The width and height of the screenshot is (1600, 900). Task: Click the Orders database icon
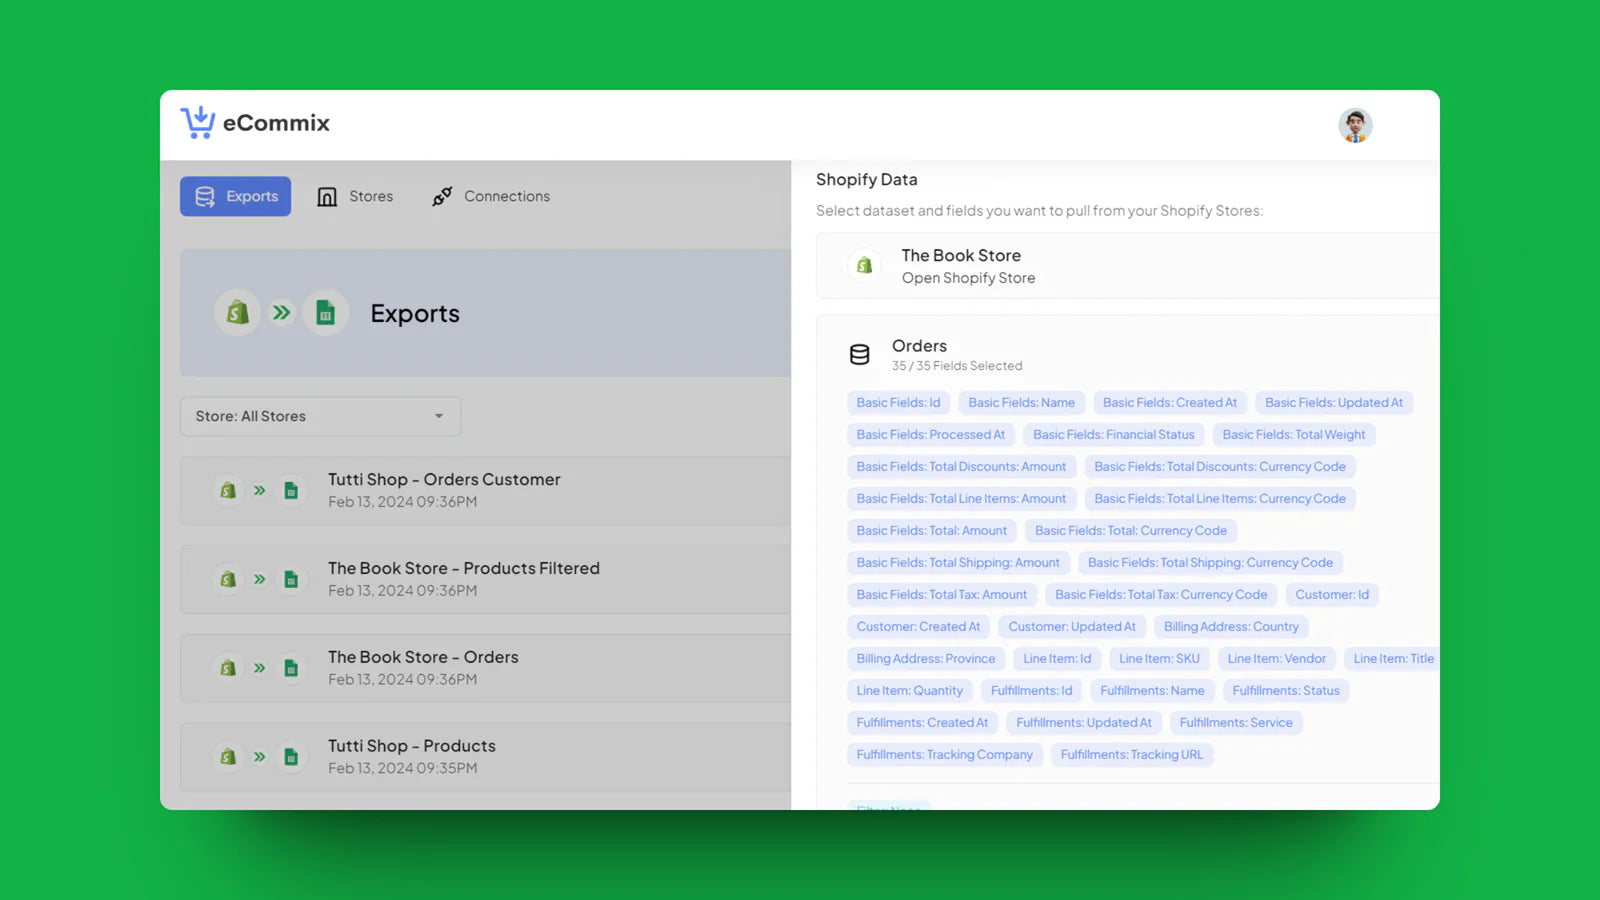859,355
